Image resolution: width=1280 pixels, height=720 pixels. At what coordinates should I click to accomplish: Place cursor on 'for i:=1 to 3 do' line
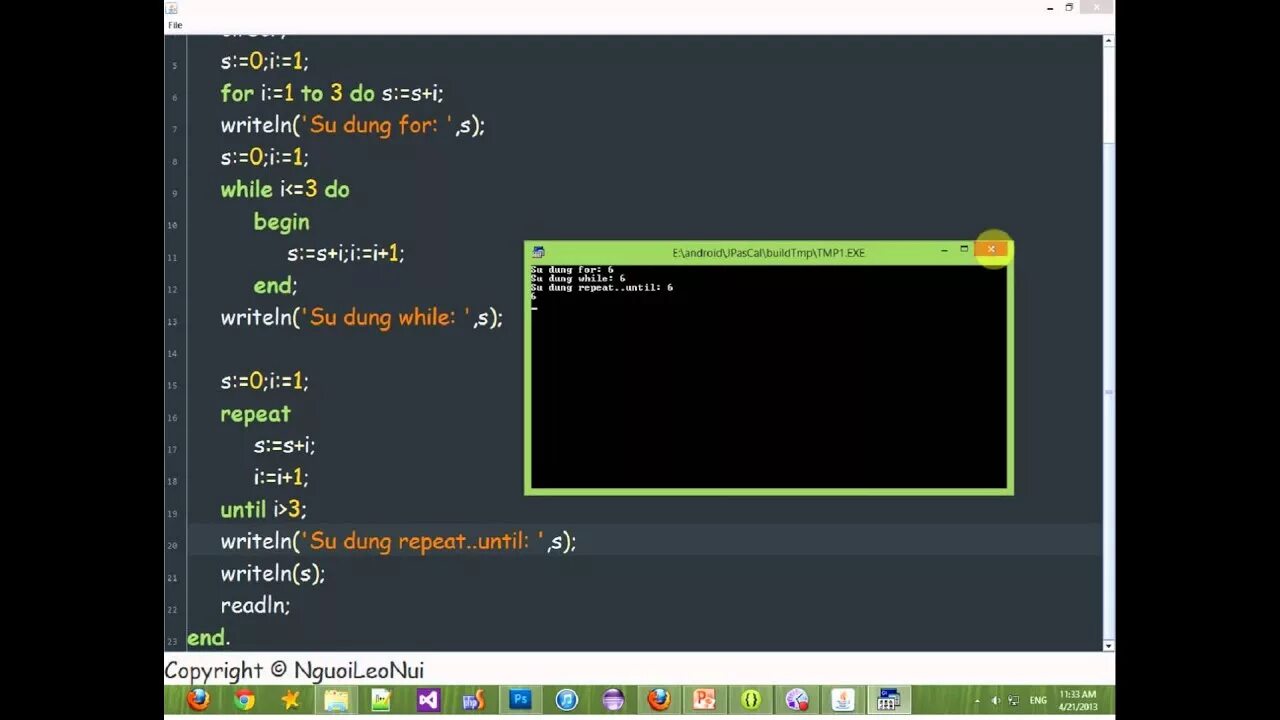(x=332, y=93)
